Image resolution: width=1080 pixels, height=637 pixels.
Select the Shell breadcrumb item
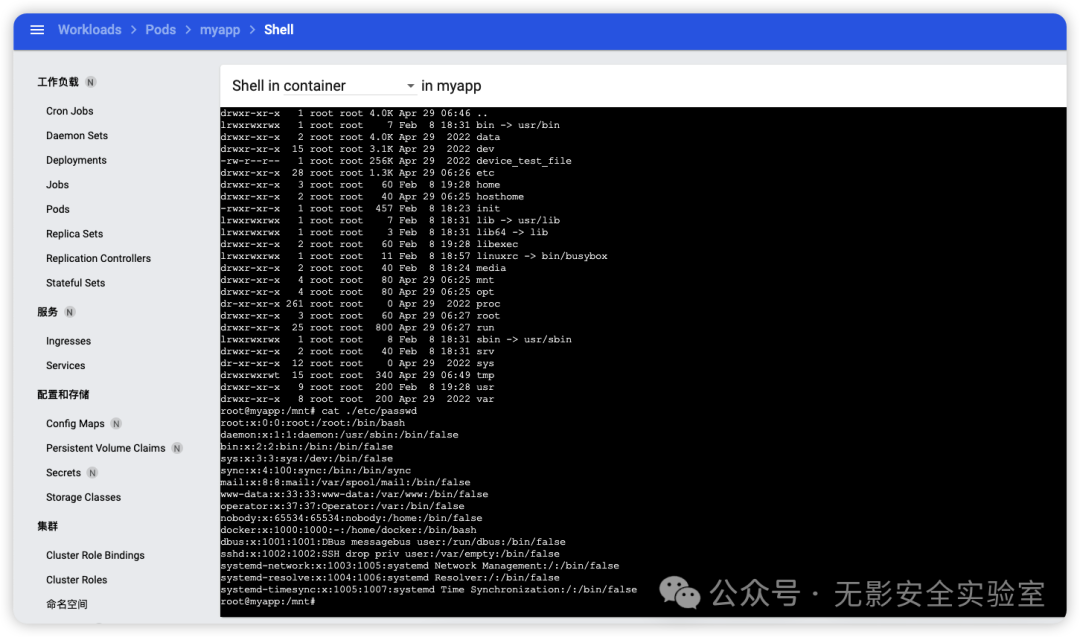(x=279, y=30)
